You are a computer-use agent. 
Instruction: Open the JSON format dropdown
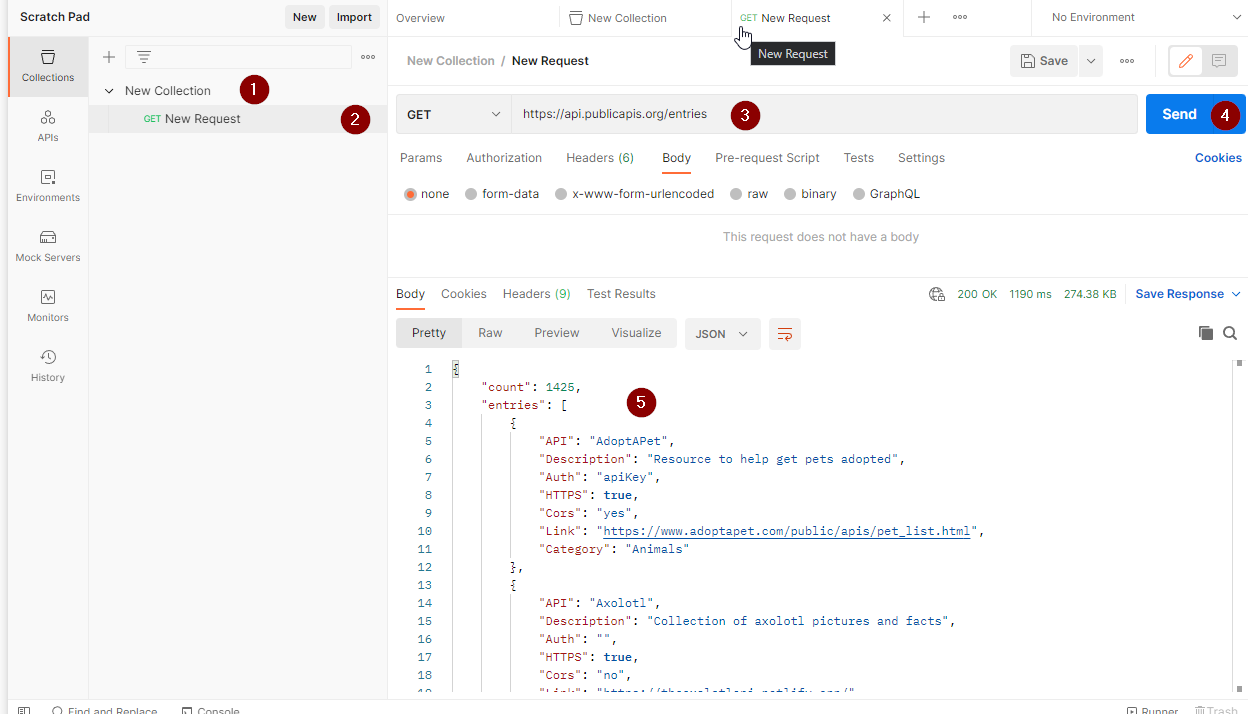[722, 334]
